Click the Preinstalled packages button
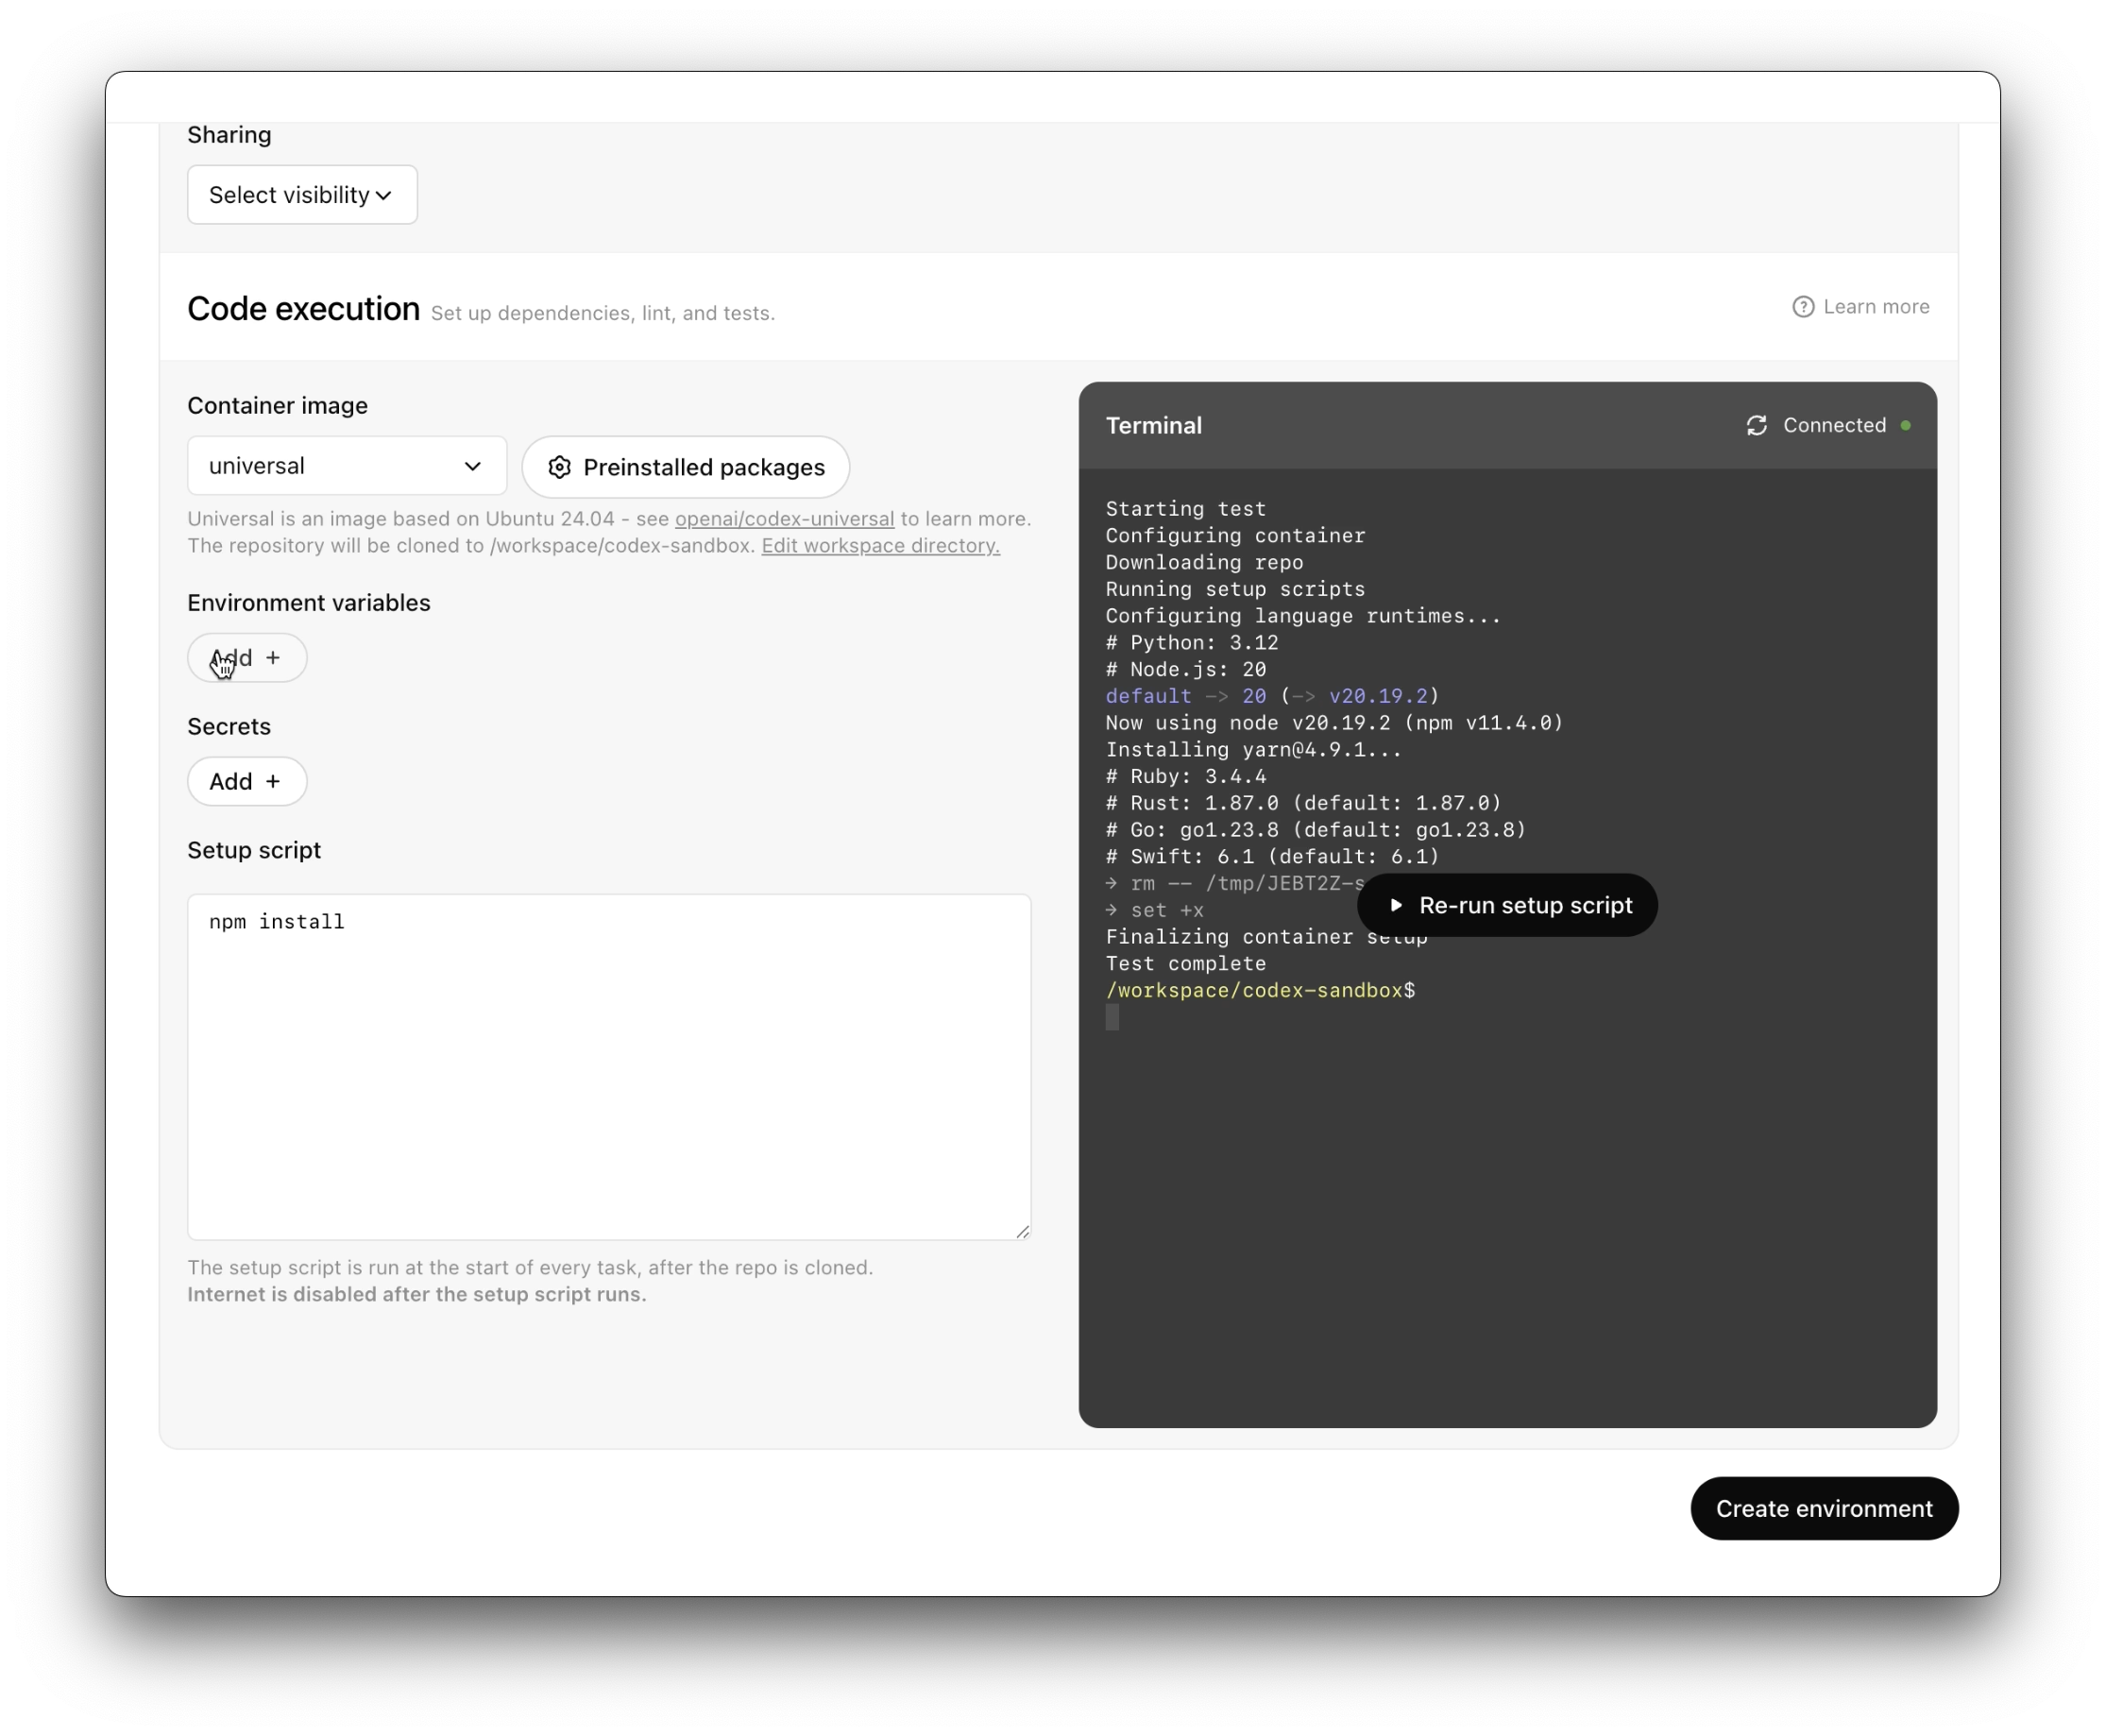Image resolution: width=2106 pixels, height=1736 pixels. [x=686, y=467]
